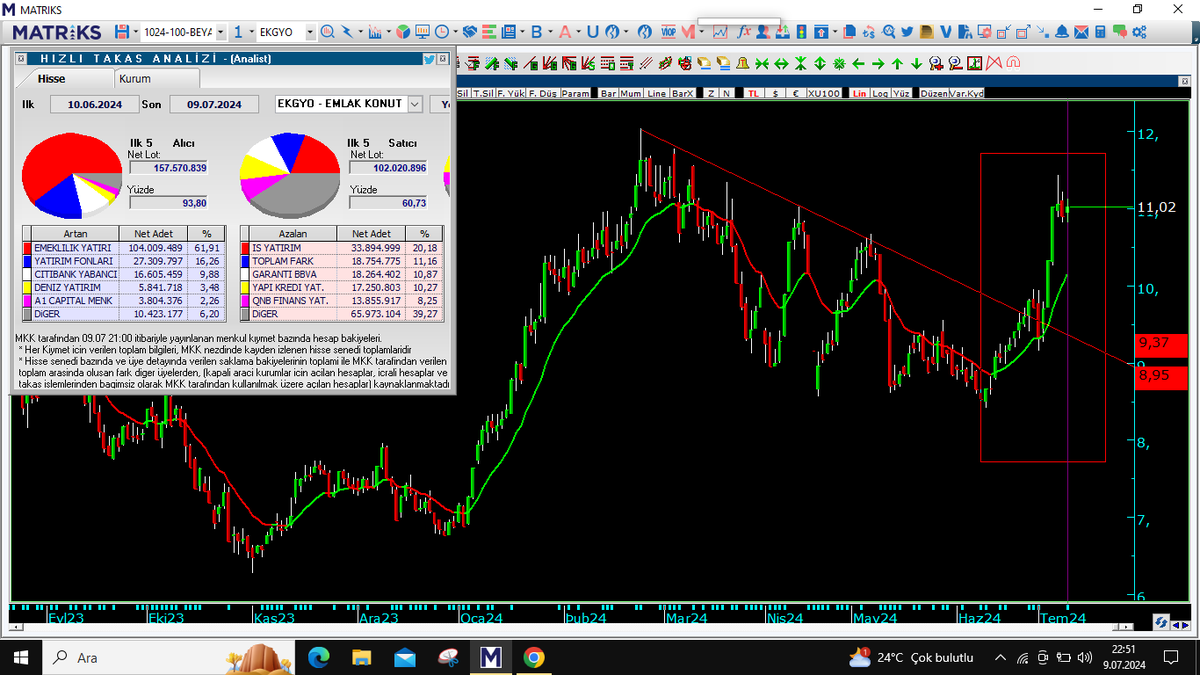
Task: Click the green right arrow icon
Action: pyautogui.click(x=878, y=64)
